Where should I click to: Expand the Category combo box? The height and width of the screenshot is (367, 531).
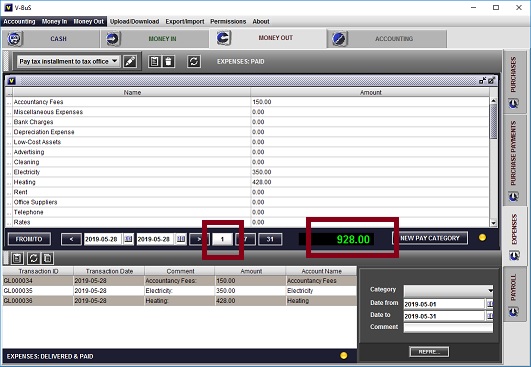(448, 290)
